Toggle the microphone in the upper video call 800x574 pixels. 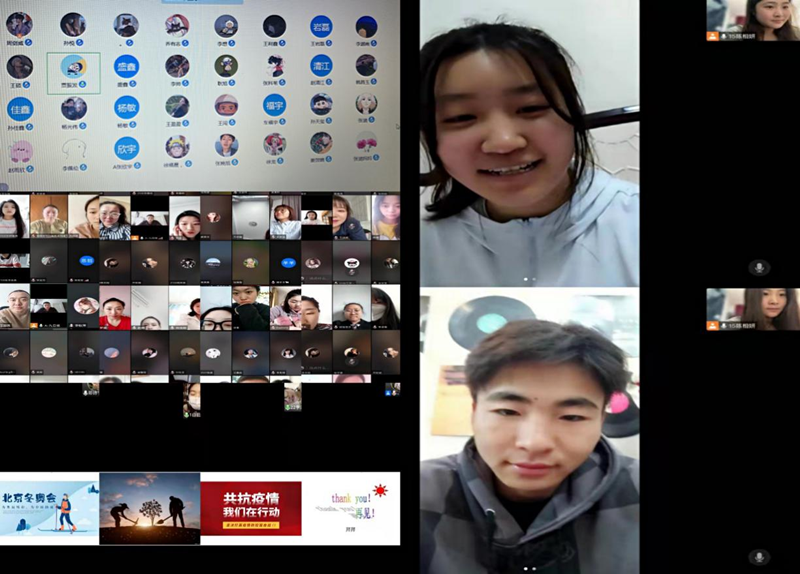[x=759, y=267]
